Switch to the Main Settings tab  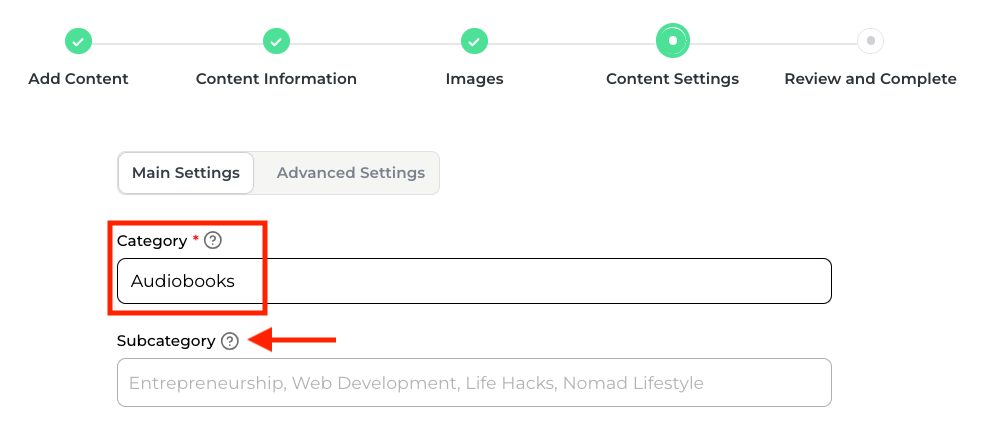pos(186,173)
